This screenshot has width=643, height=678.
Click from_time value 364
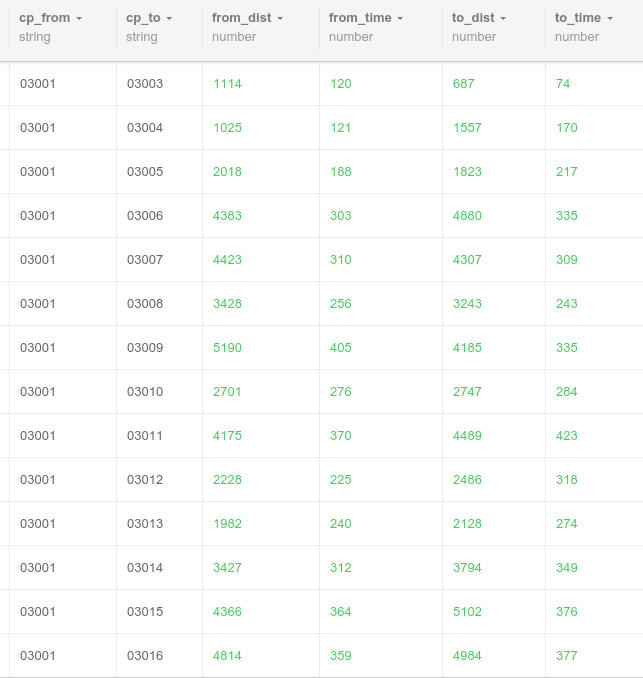[x=341, y=611]
